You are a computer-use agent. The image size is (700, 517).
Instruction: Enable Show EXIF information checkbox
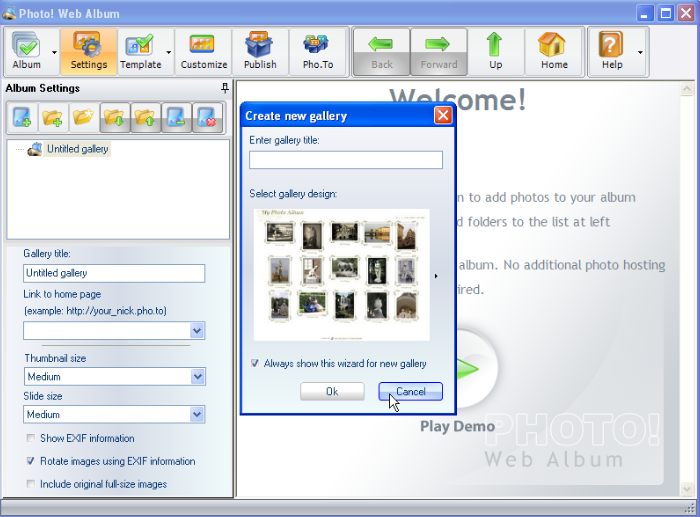(30, 438)
